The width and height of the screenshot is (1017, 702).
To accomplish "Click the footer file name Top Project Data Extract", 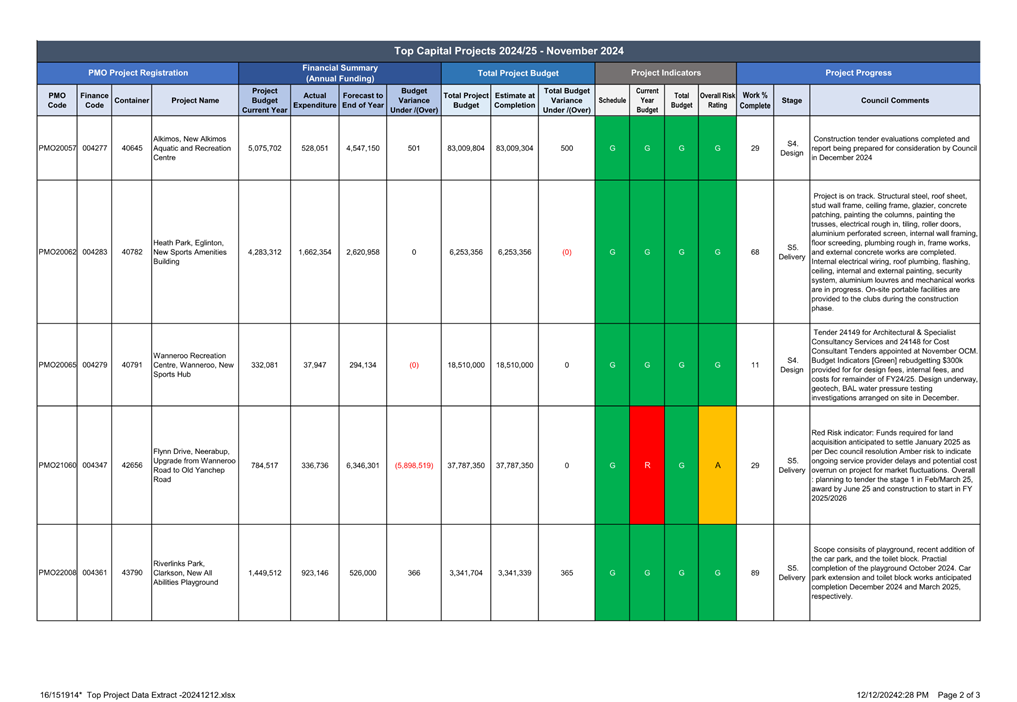I will tap(138, 694).
